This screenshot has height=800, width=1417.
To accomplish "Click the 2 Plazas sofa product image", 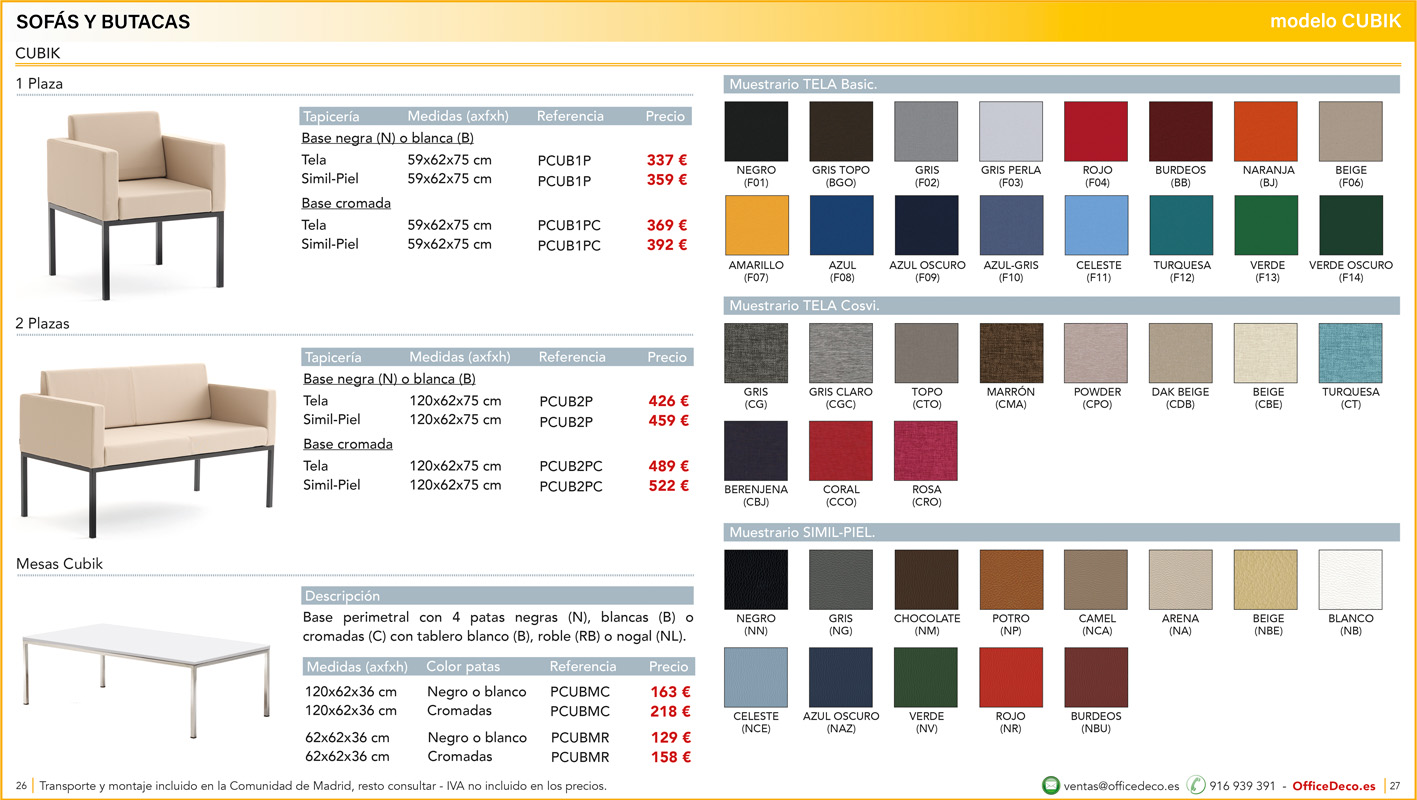I will click(147, 448).
